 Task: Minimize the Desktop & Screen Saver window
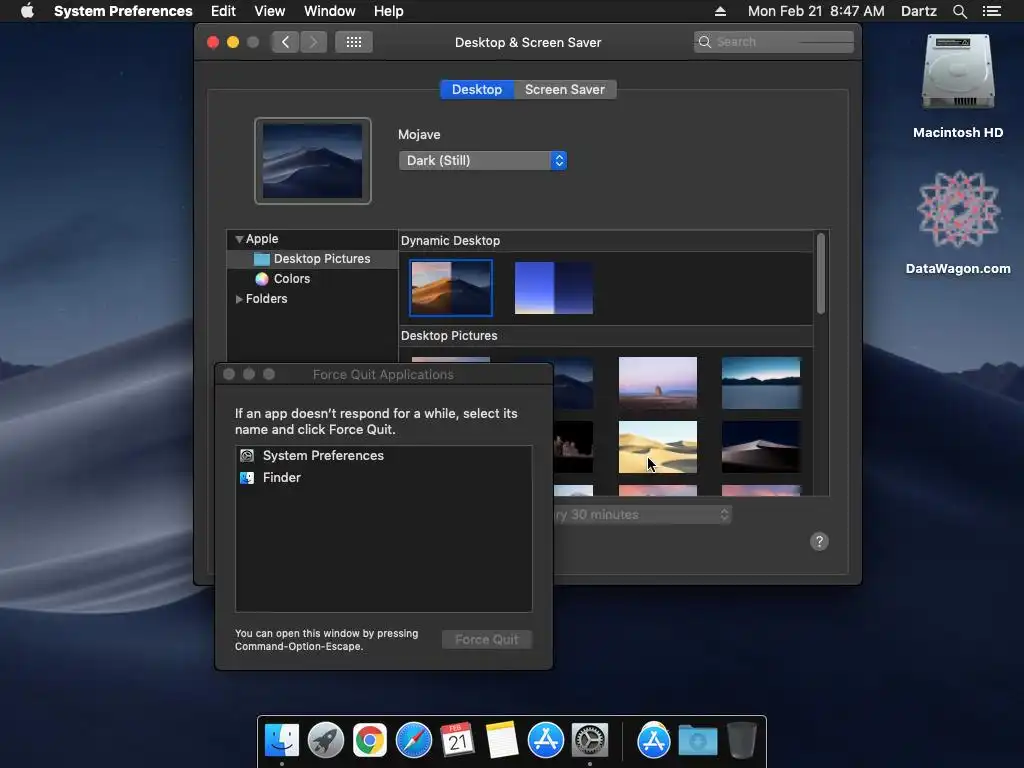(x=232, y=42)
